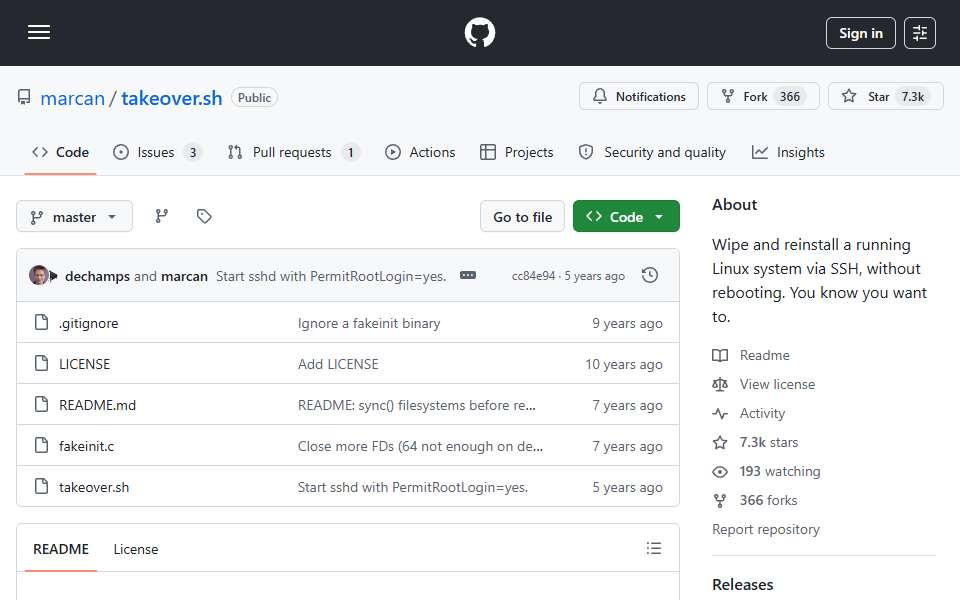Click the Notifications bell button
Screen dimensions: 960x600
pyautogui.click(x=639, y=97)
